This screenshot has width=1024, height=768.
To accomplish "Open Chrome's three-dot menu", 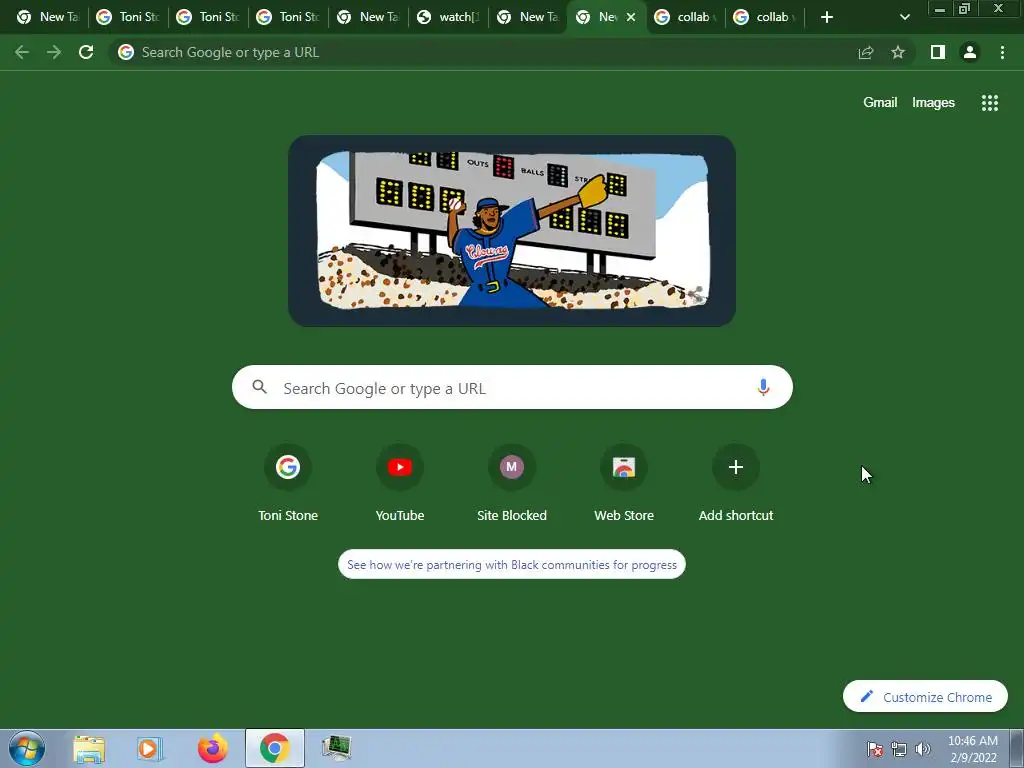I will [1002, 52].
